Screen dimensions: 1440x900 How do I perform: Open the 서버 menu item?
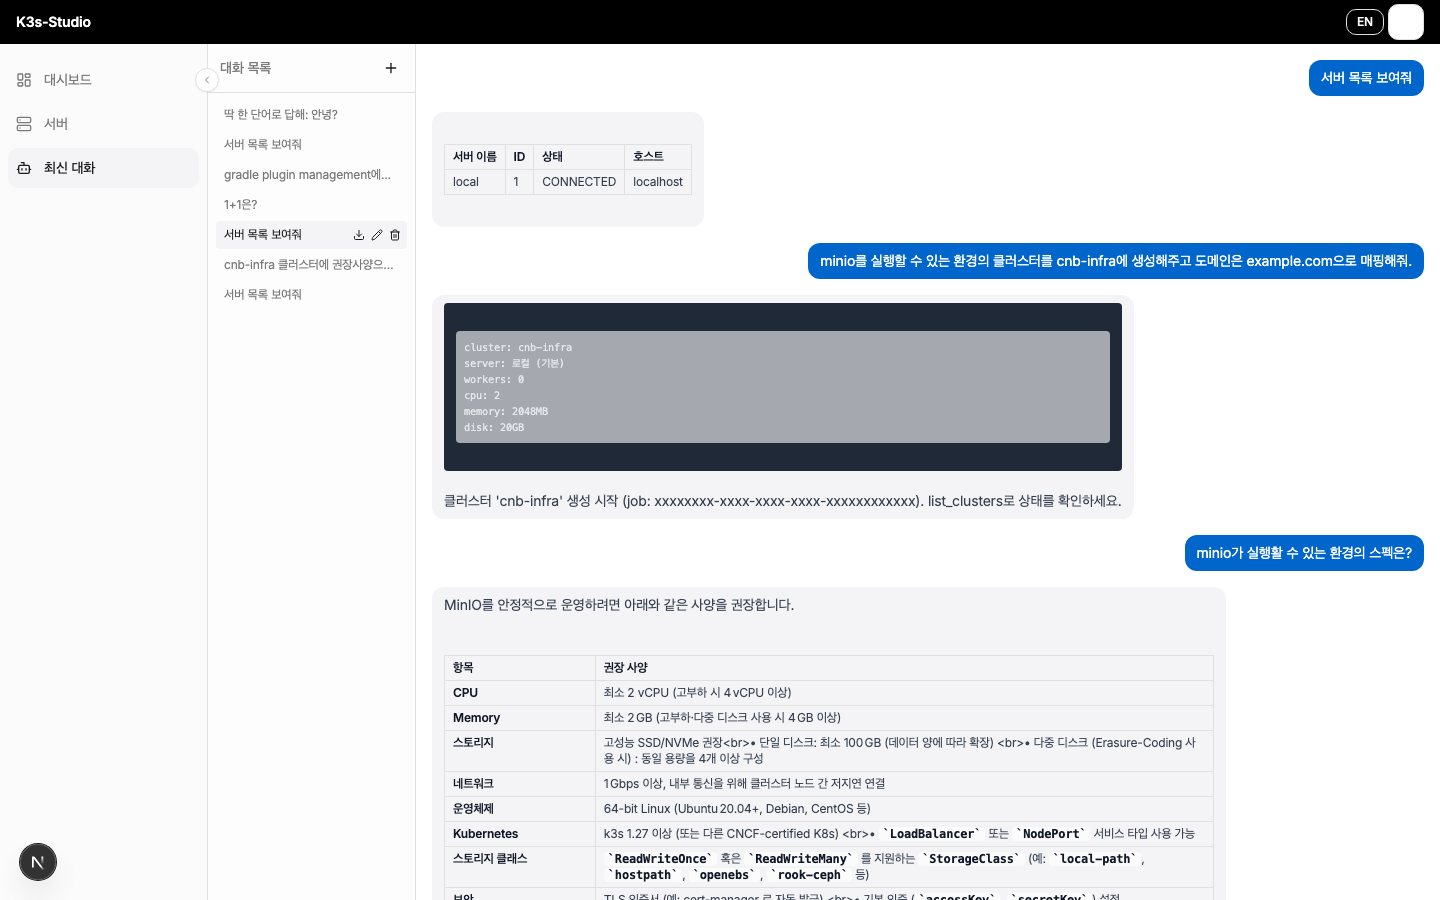(104, 124)
